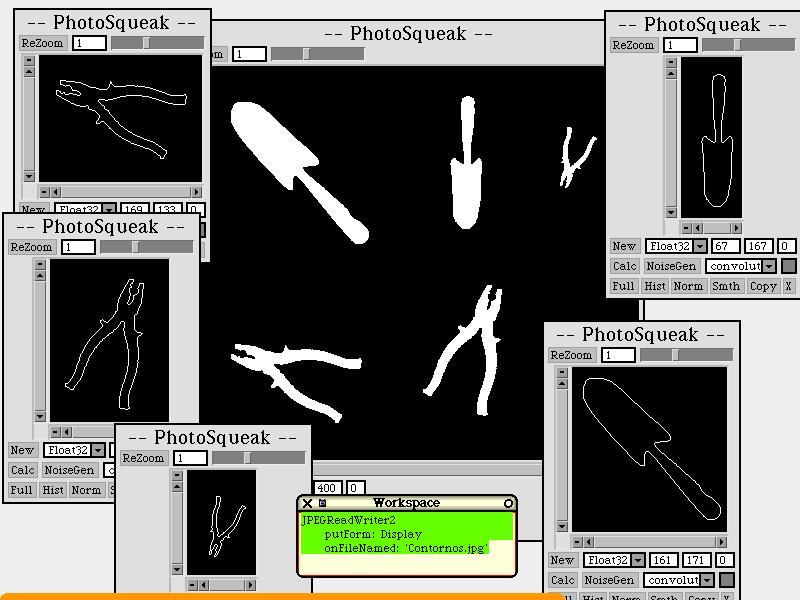Click the gray color swatch in diagonal trowel window
800x600 pixels.
[x=727, y=580]
